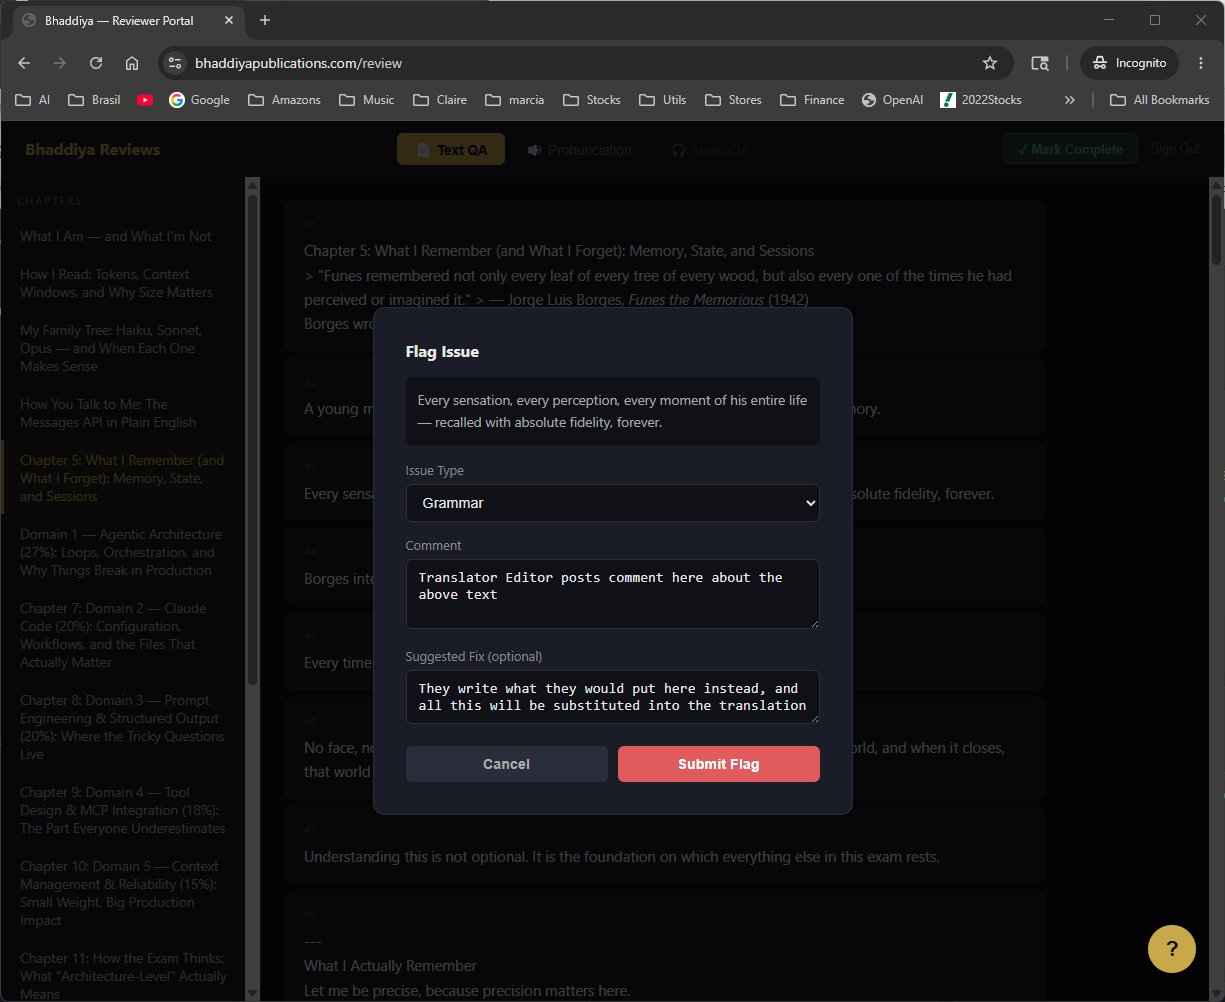Open the Brasil bookmark folder
This screenshot has width=1225, height=1002.
pos(94,100)
